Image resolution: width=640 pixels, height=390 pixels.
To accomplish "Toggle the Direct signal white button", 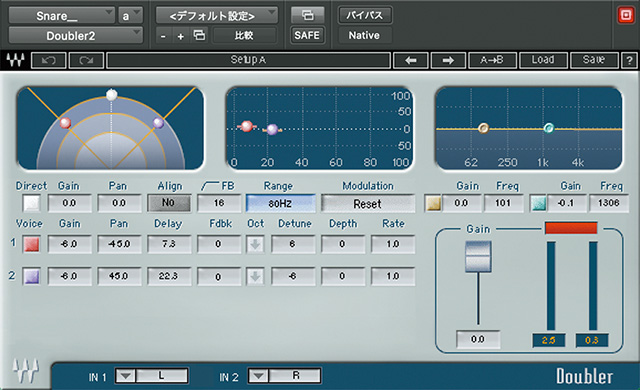I will pyautogui.click(x=31, y=203).
